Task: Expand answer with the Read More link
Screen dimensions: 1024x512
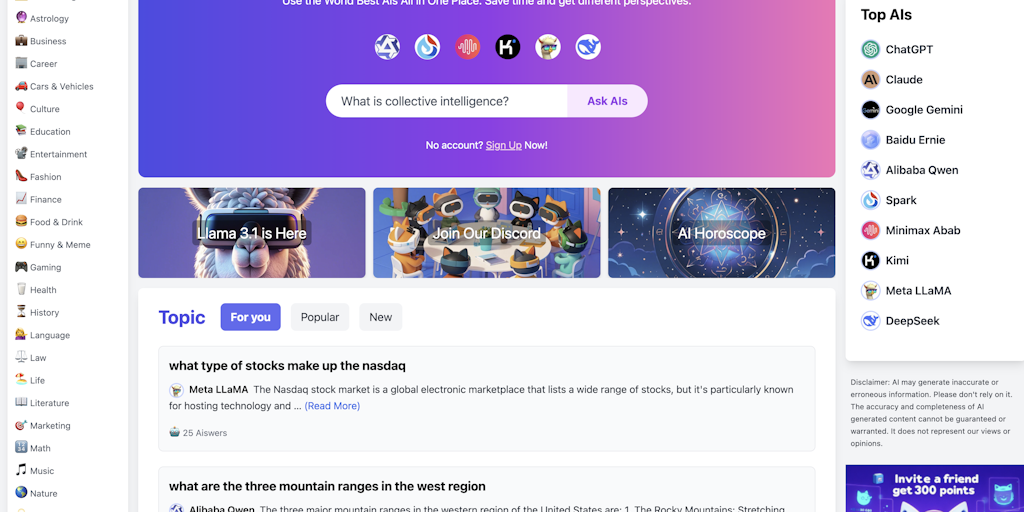Action: click(x=332, y=406)
